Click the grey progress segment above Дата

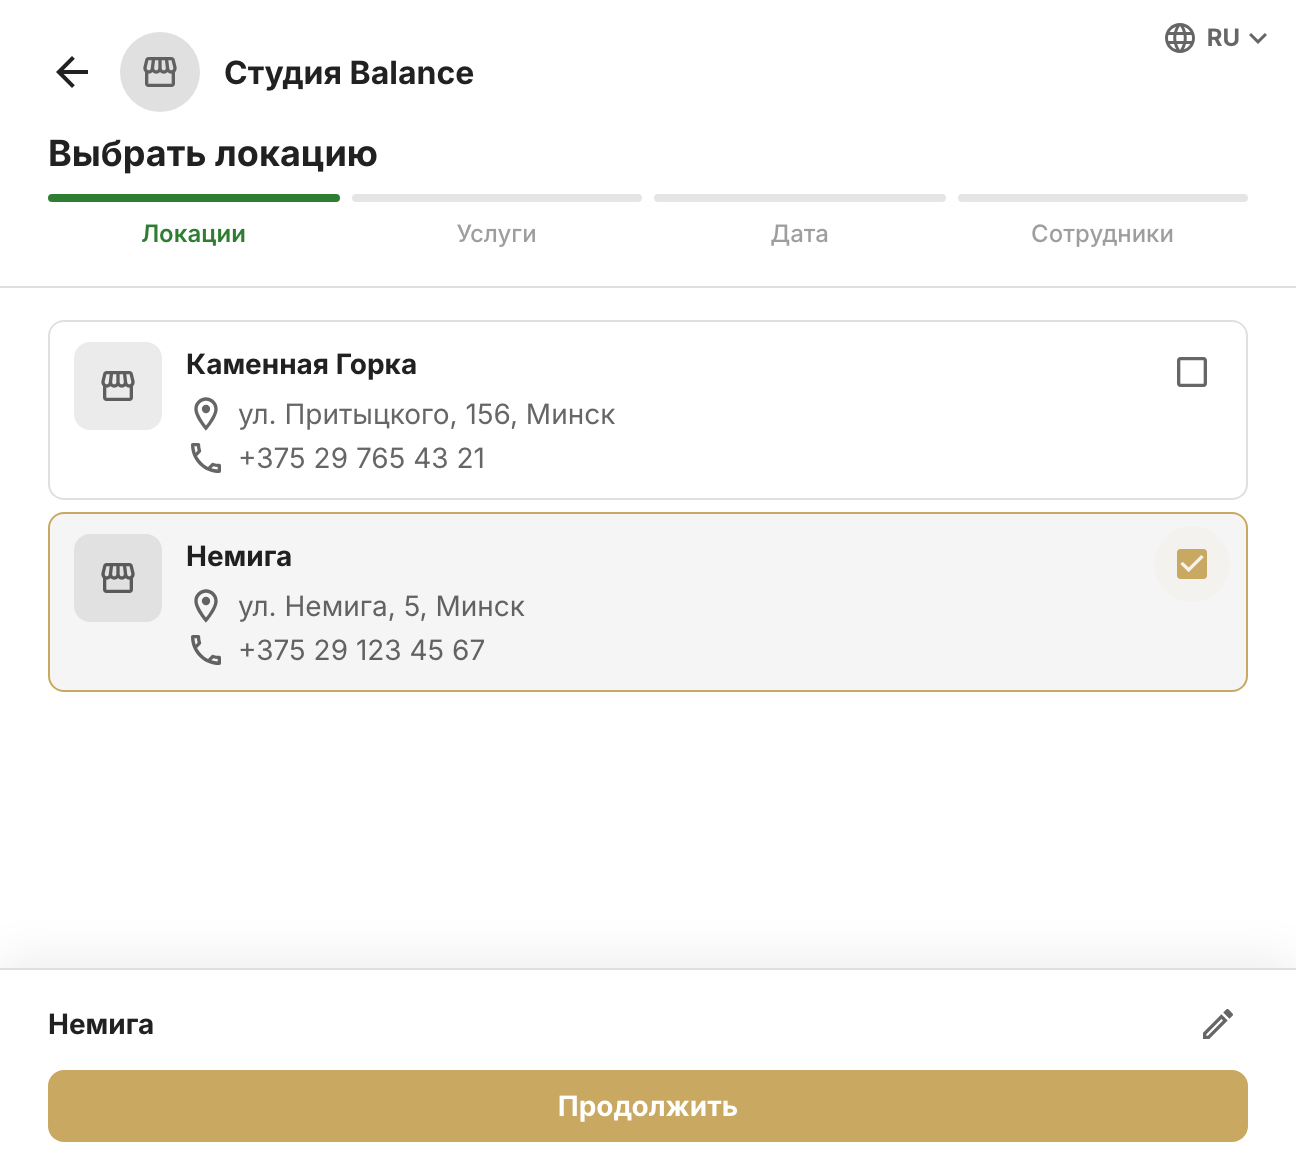[800, 198]
